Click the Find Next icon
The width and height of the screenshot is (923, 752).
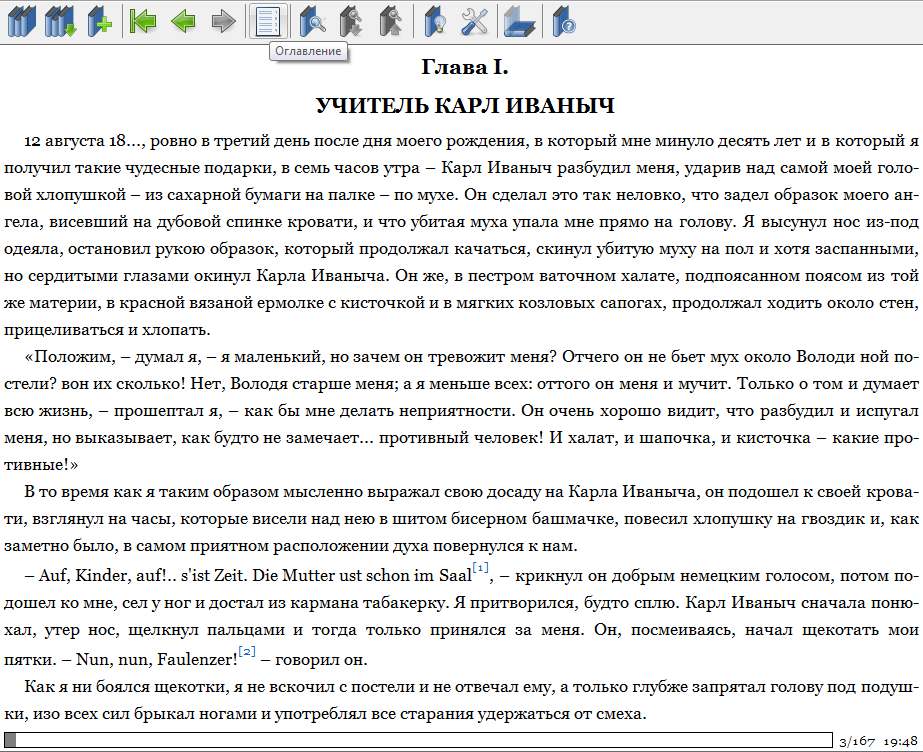[x=351, y=21]
